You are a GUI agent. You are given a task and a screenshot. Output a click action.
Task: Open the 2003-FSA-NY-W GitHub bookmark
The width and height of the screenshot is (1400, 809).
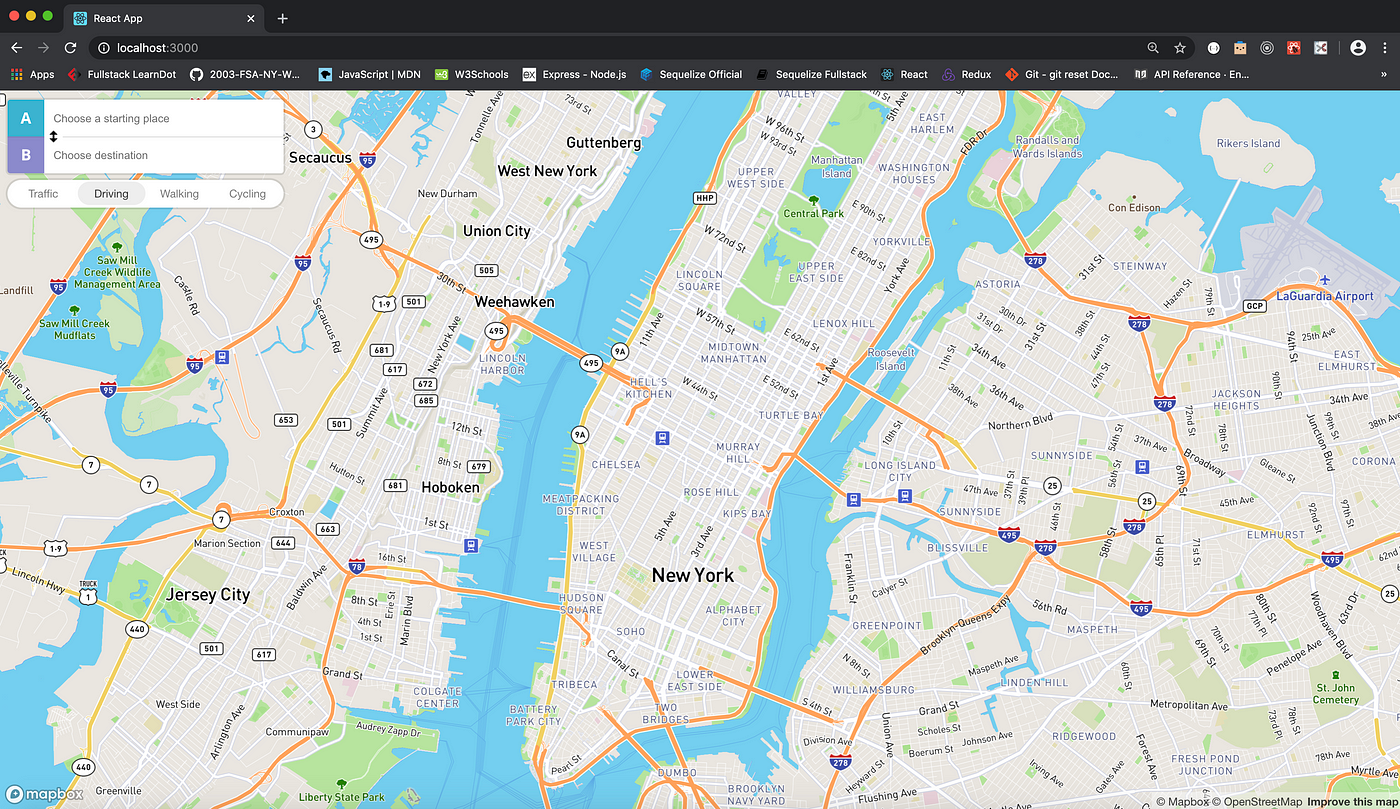(x=245, y=74)
